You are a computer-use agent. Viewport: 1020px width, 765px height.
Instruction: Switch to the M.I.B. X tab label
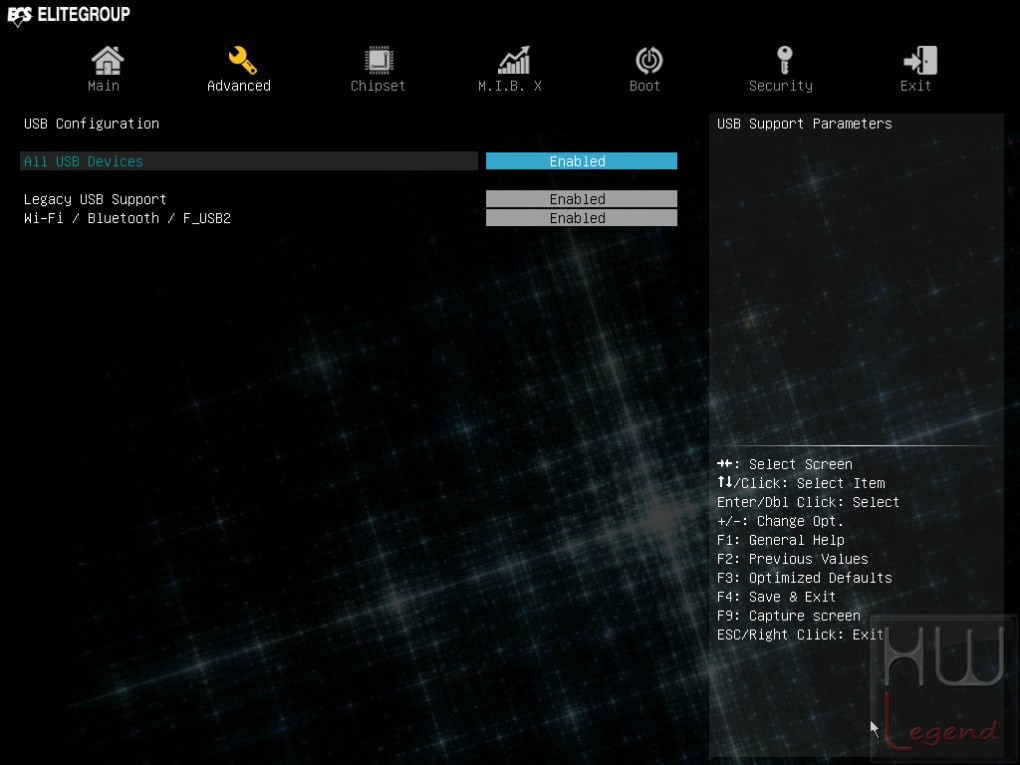click(510, 86)
